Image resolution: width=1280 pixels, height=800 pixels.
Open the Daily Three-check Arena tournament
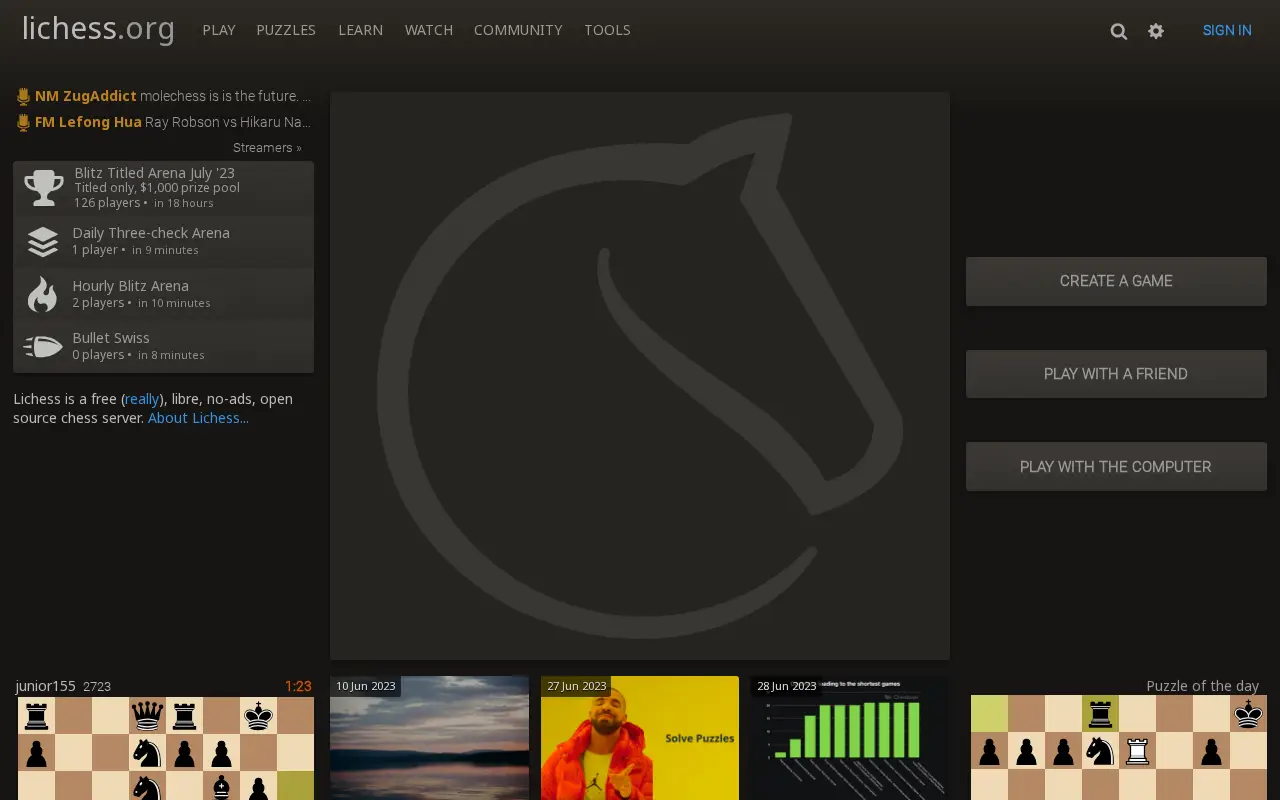163,241
